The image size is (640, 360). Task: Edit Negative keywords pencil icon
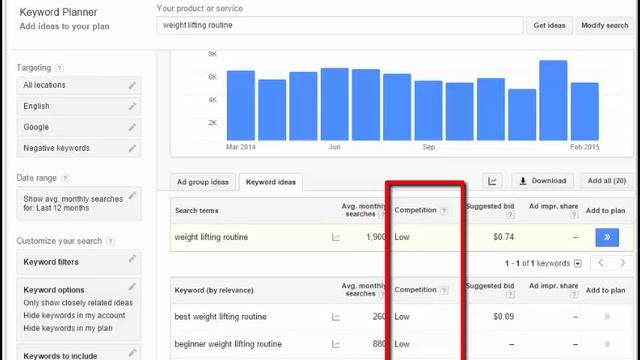[x=132, y=148]
